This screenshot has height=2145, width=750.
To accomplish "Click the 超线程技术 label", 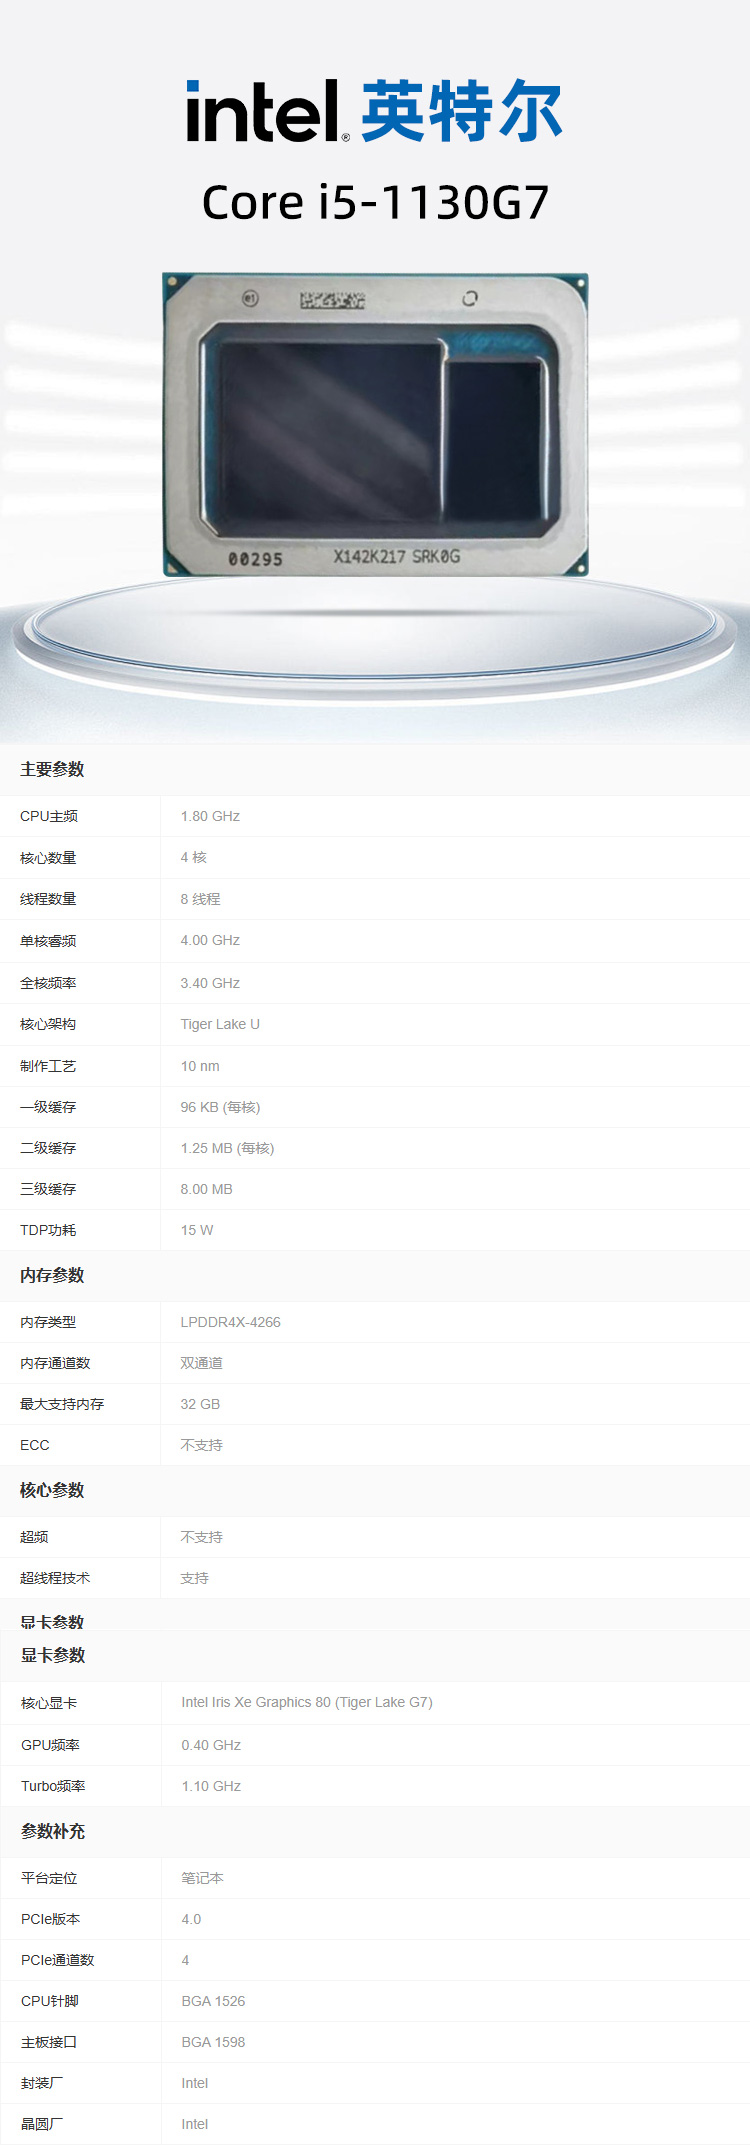I will [55, 1578].
